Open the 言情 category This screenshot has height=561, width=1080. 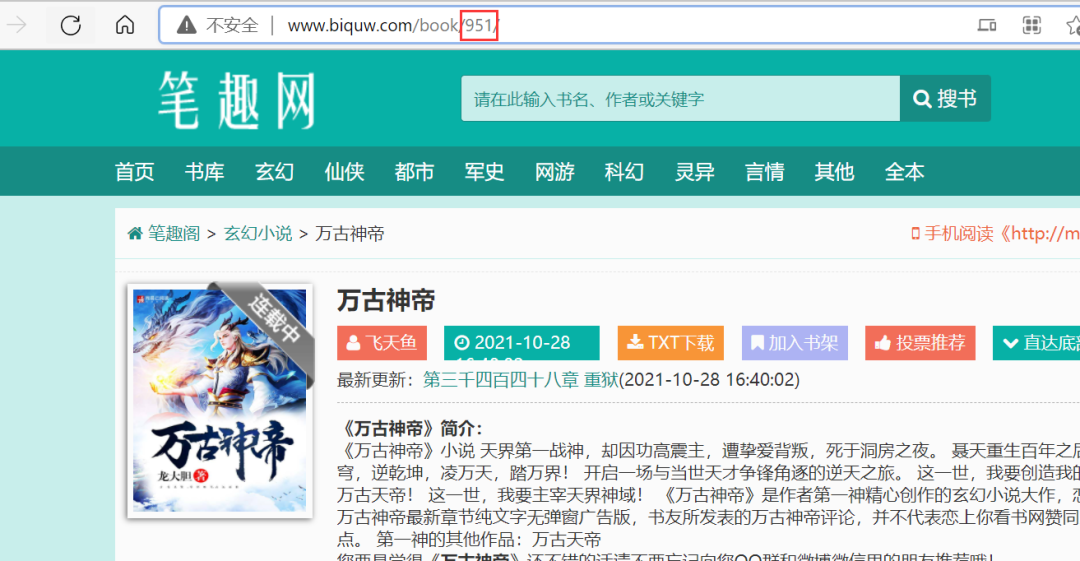pos(765,172)
